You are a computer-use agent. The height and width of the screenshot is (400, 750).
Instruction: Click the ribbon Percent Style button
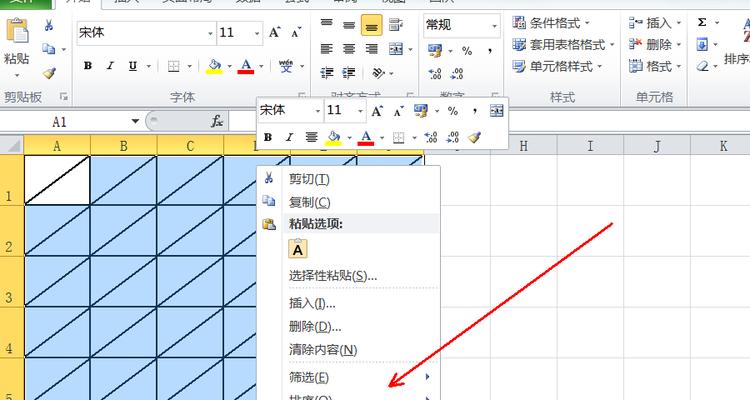coord(467,51)
